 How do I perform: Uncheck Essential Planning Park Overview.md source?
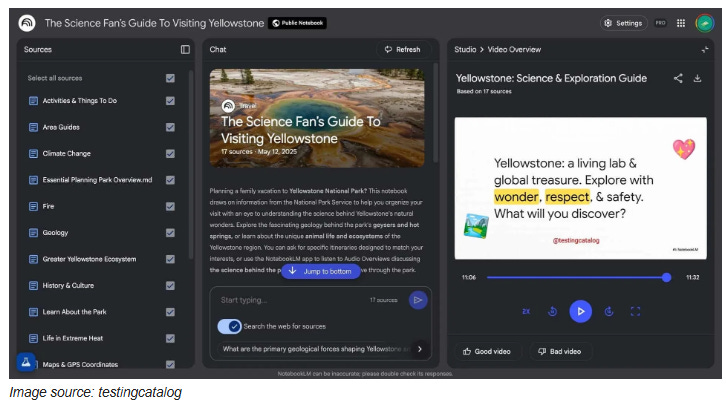[170, 180]
